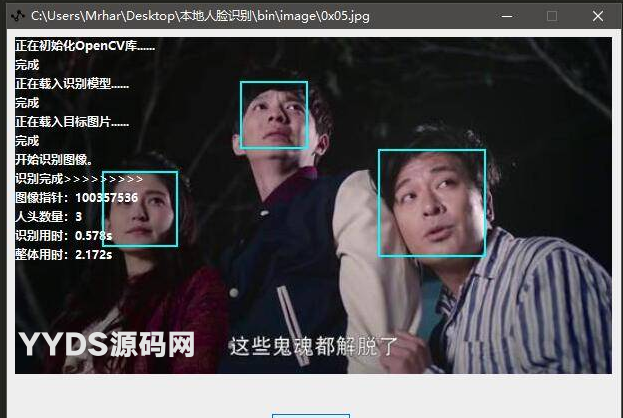Click the app icon in the title bar
This screenshot has width=623, height=418.
(17, 16)
